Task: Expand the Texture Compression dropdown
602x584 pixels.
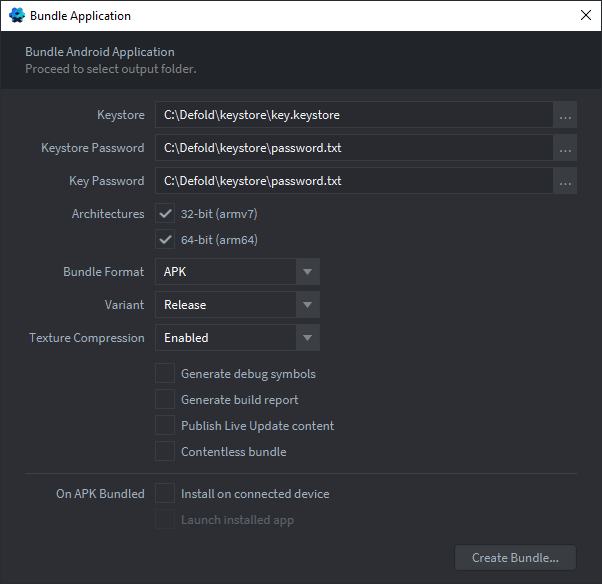Action: tap(237, 337)
